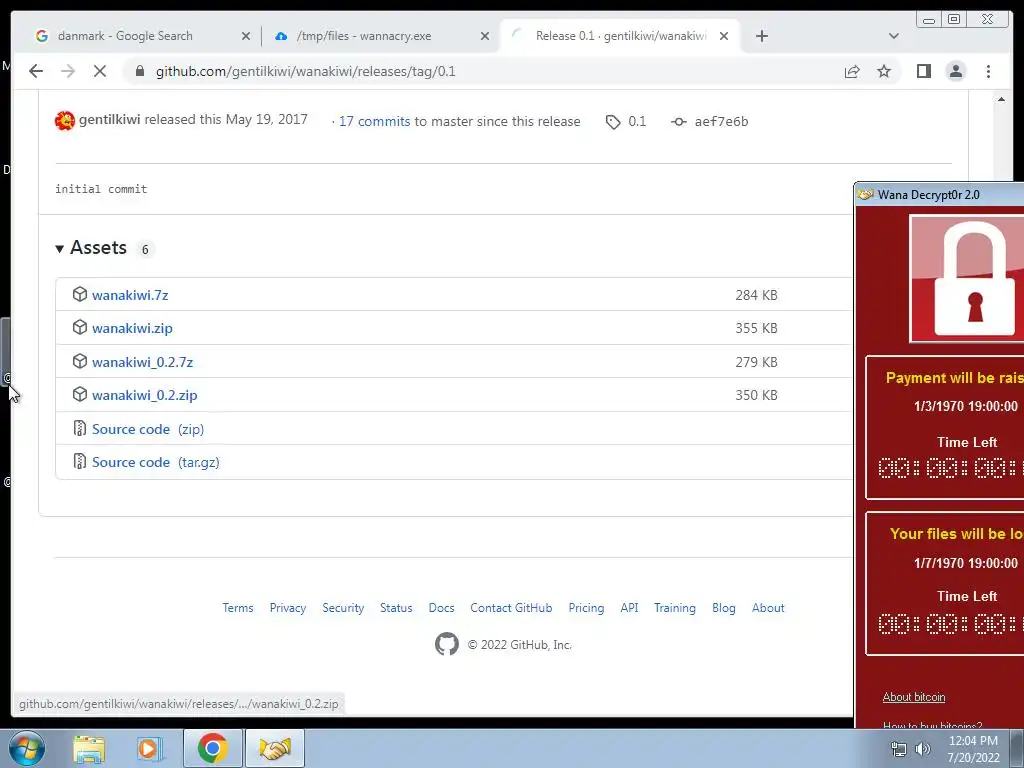Open Windows Media Player from taskbar
Image resolution: width=1024 pixels, height=768 pixels.
pos(150,748)
